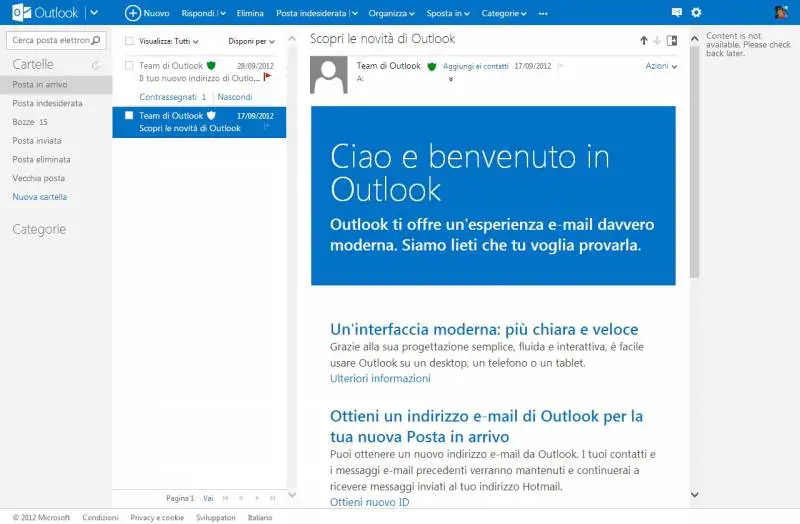Click the sender's green trusted shield icon

[x=432, y=66]
